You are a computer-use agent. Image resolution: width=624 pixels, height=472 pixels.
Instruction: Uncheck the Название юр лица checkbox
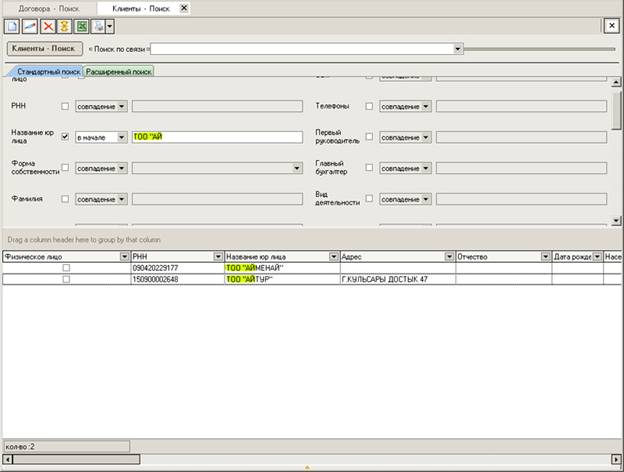pyautogui.click(x=66, y=136)
